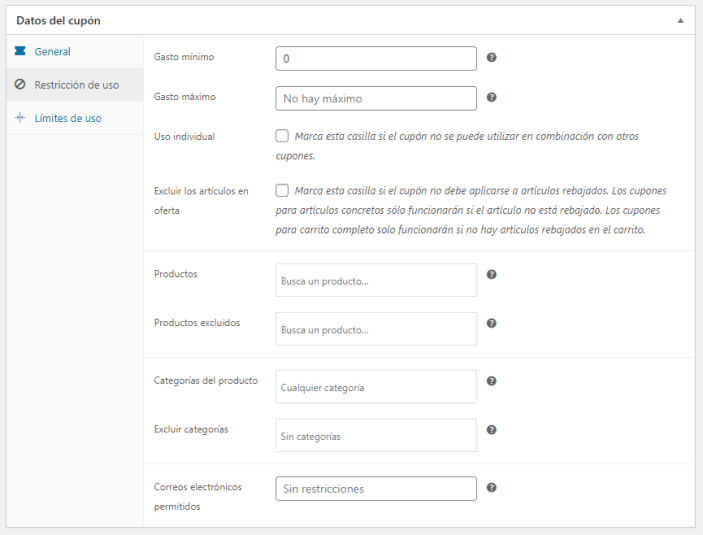Click the help icon for Excluir categorías
The height and width of the screenshot is (535, 703).
[x=491, y=430]
